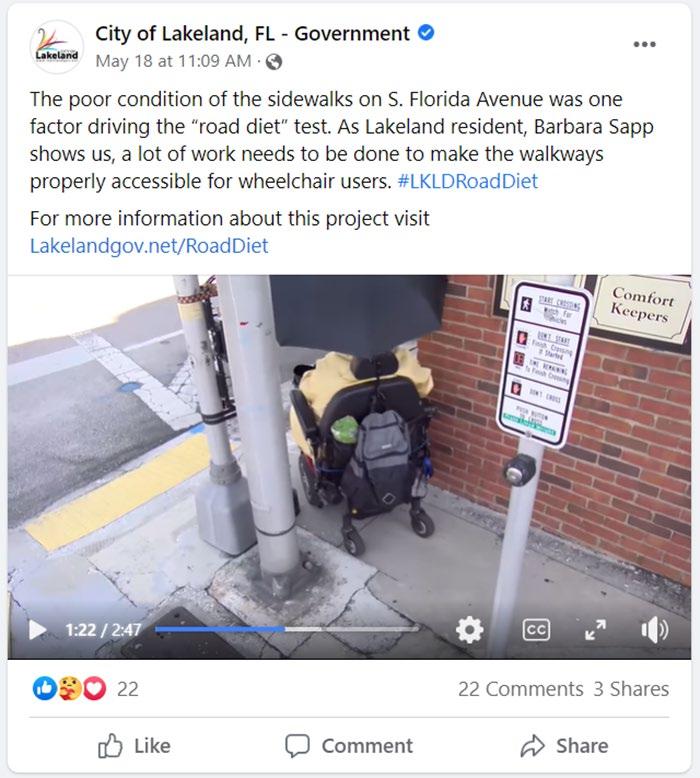700x778 pixels.
Task: Open video settings gear icon
Action: [x=469, y=630]
